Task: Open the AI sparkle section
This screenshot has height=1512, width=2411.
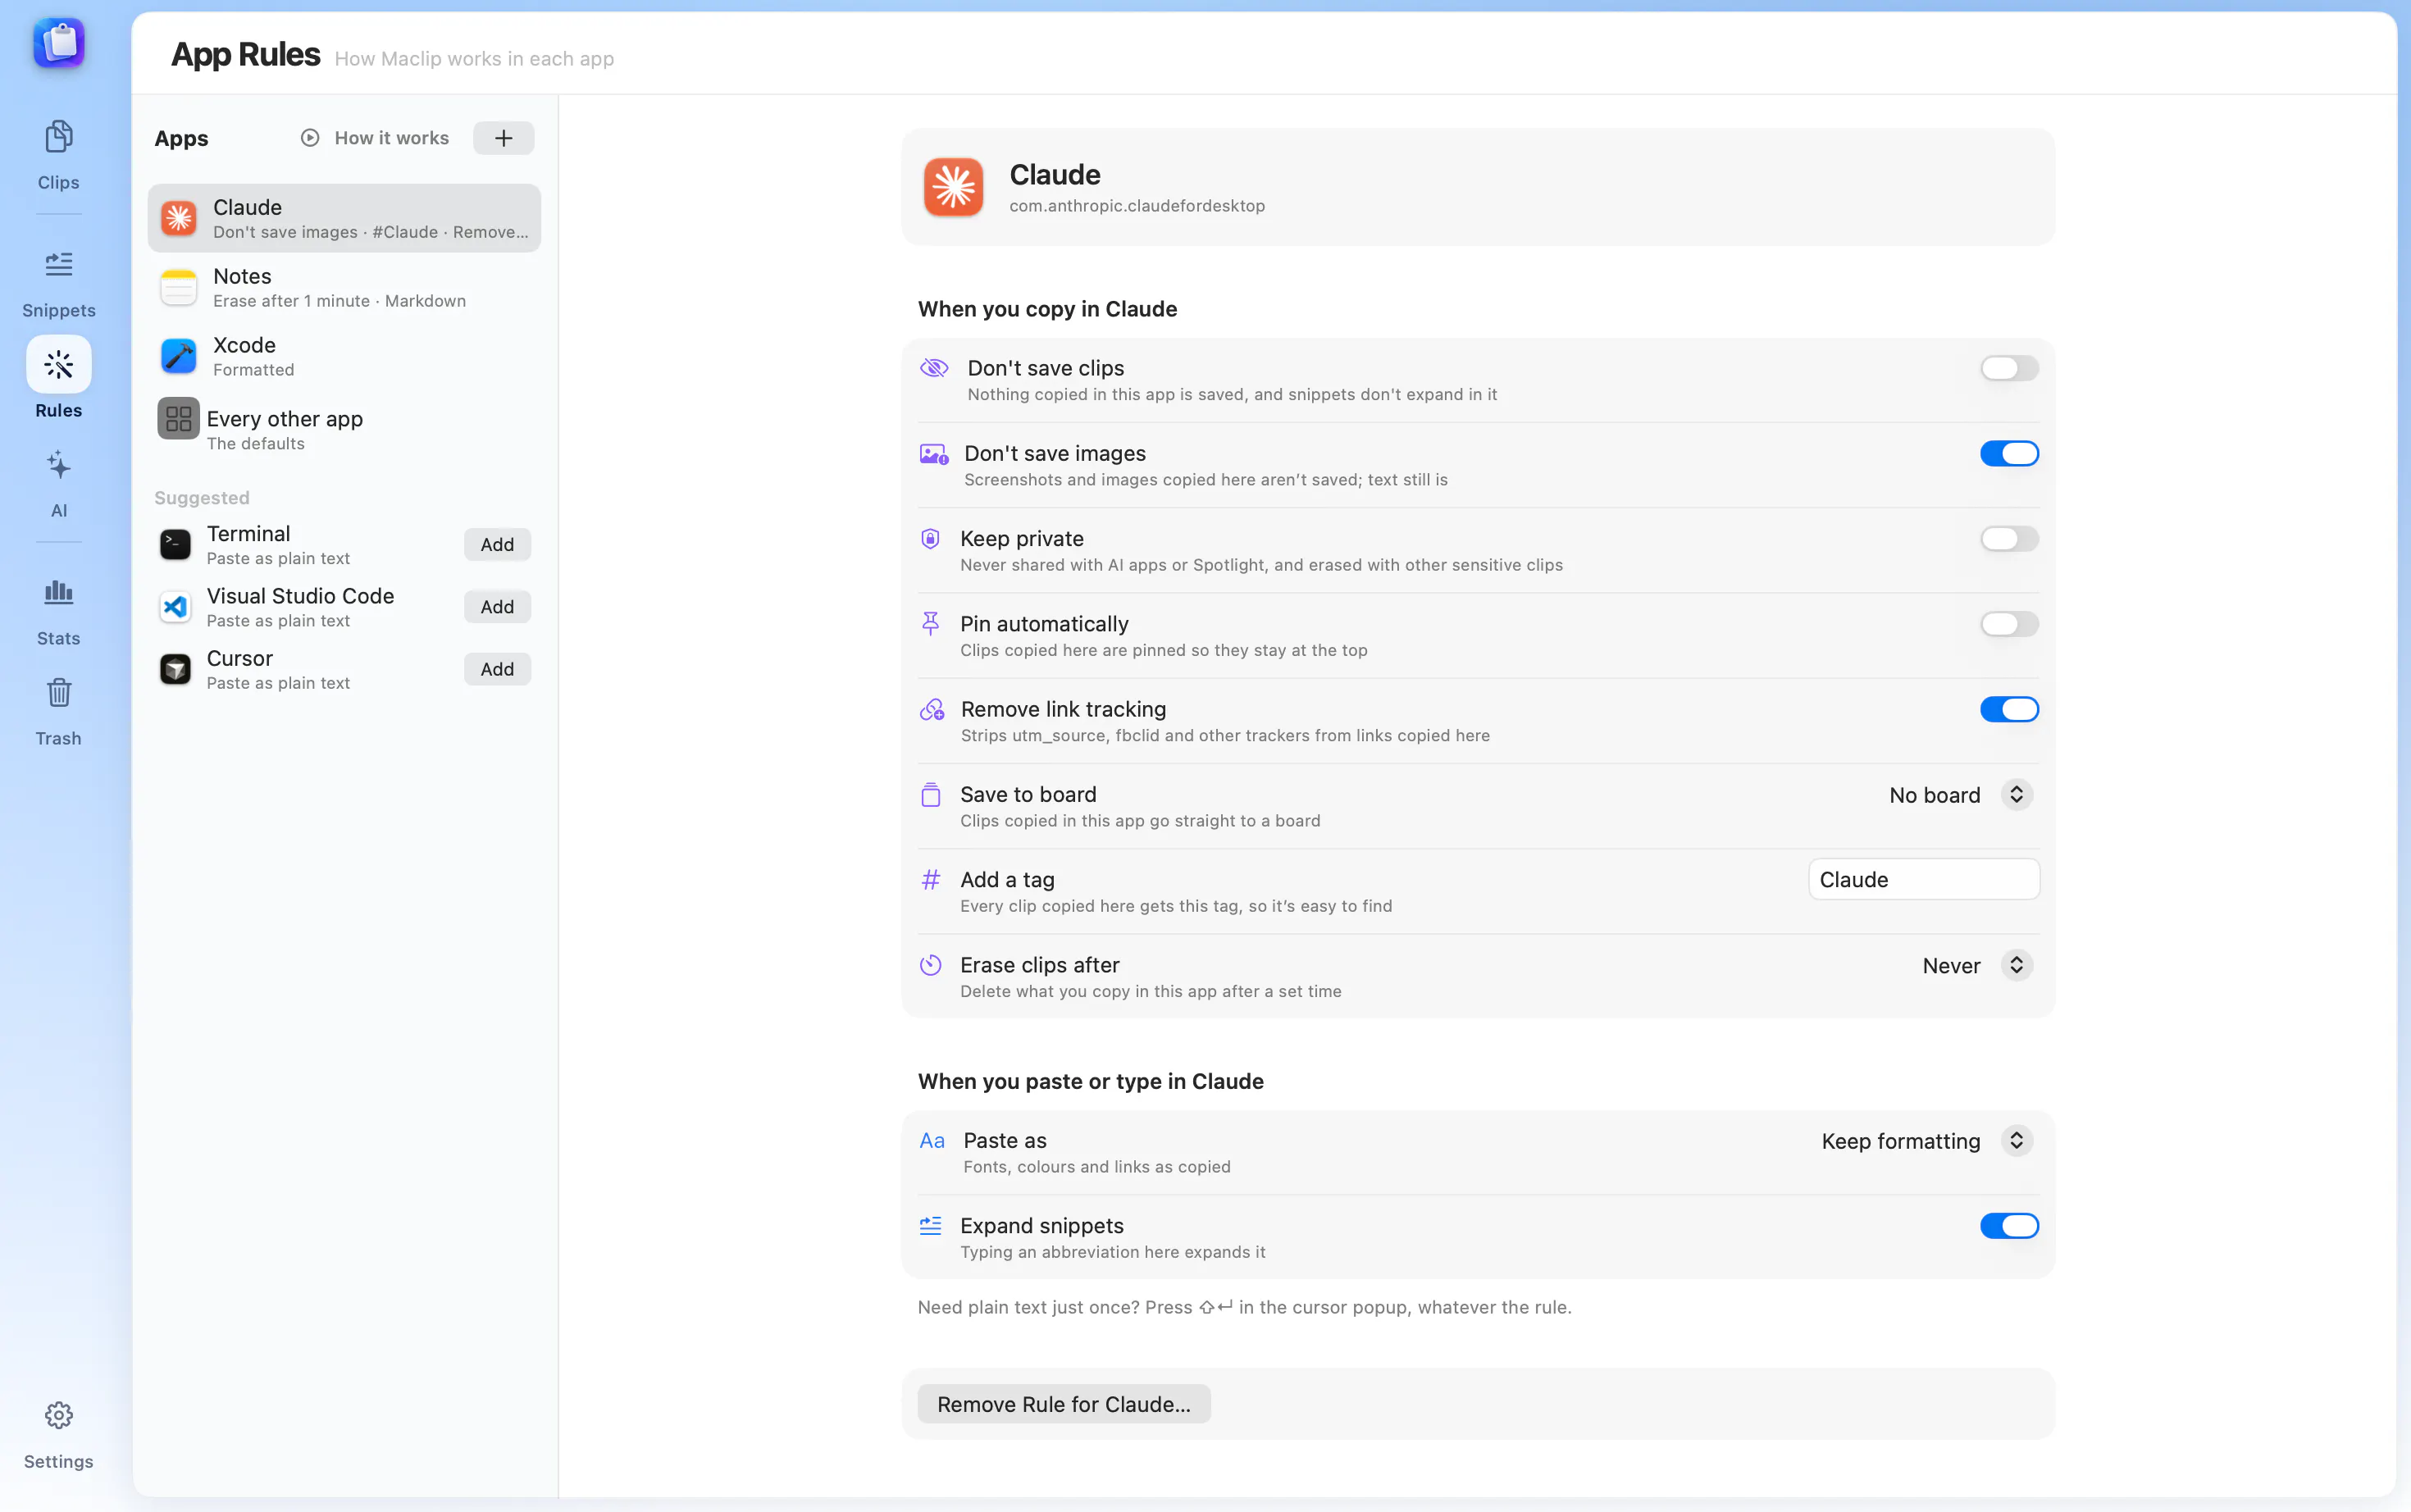Action: pos(58,483)
